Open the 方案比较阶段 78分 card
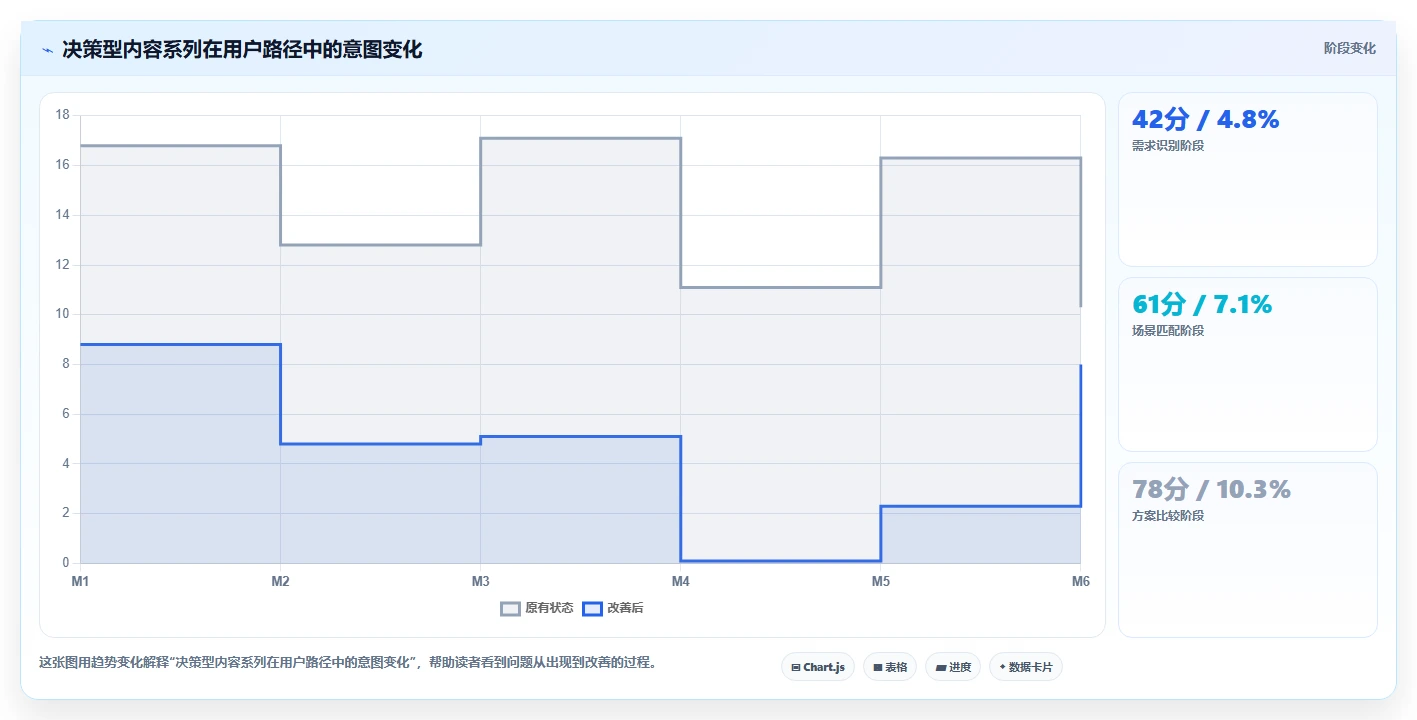The image size is (1417, 720). pos(1247,550)
